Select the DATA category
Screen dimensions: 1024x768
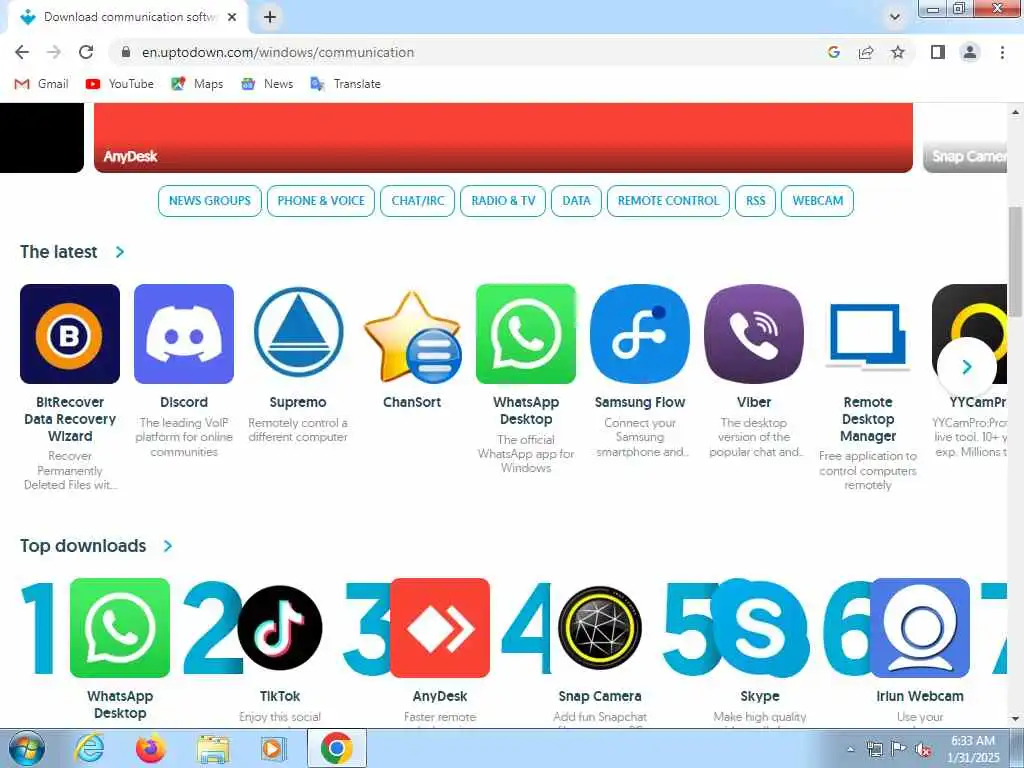pos(576,201)
